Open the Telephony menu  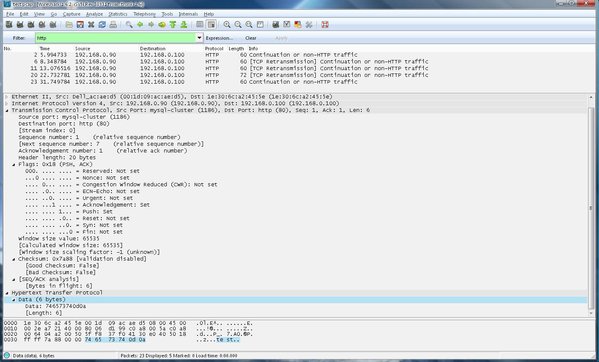click(144, 14)
